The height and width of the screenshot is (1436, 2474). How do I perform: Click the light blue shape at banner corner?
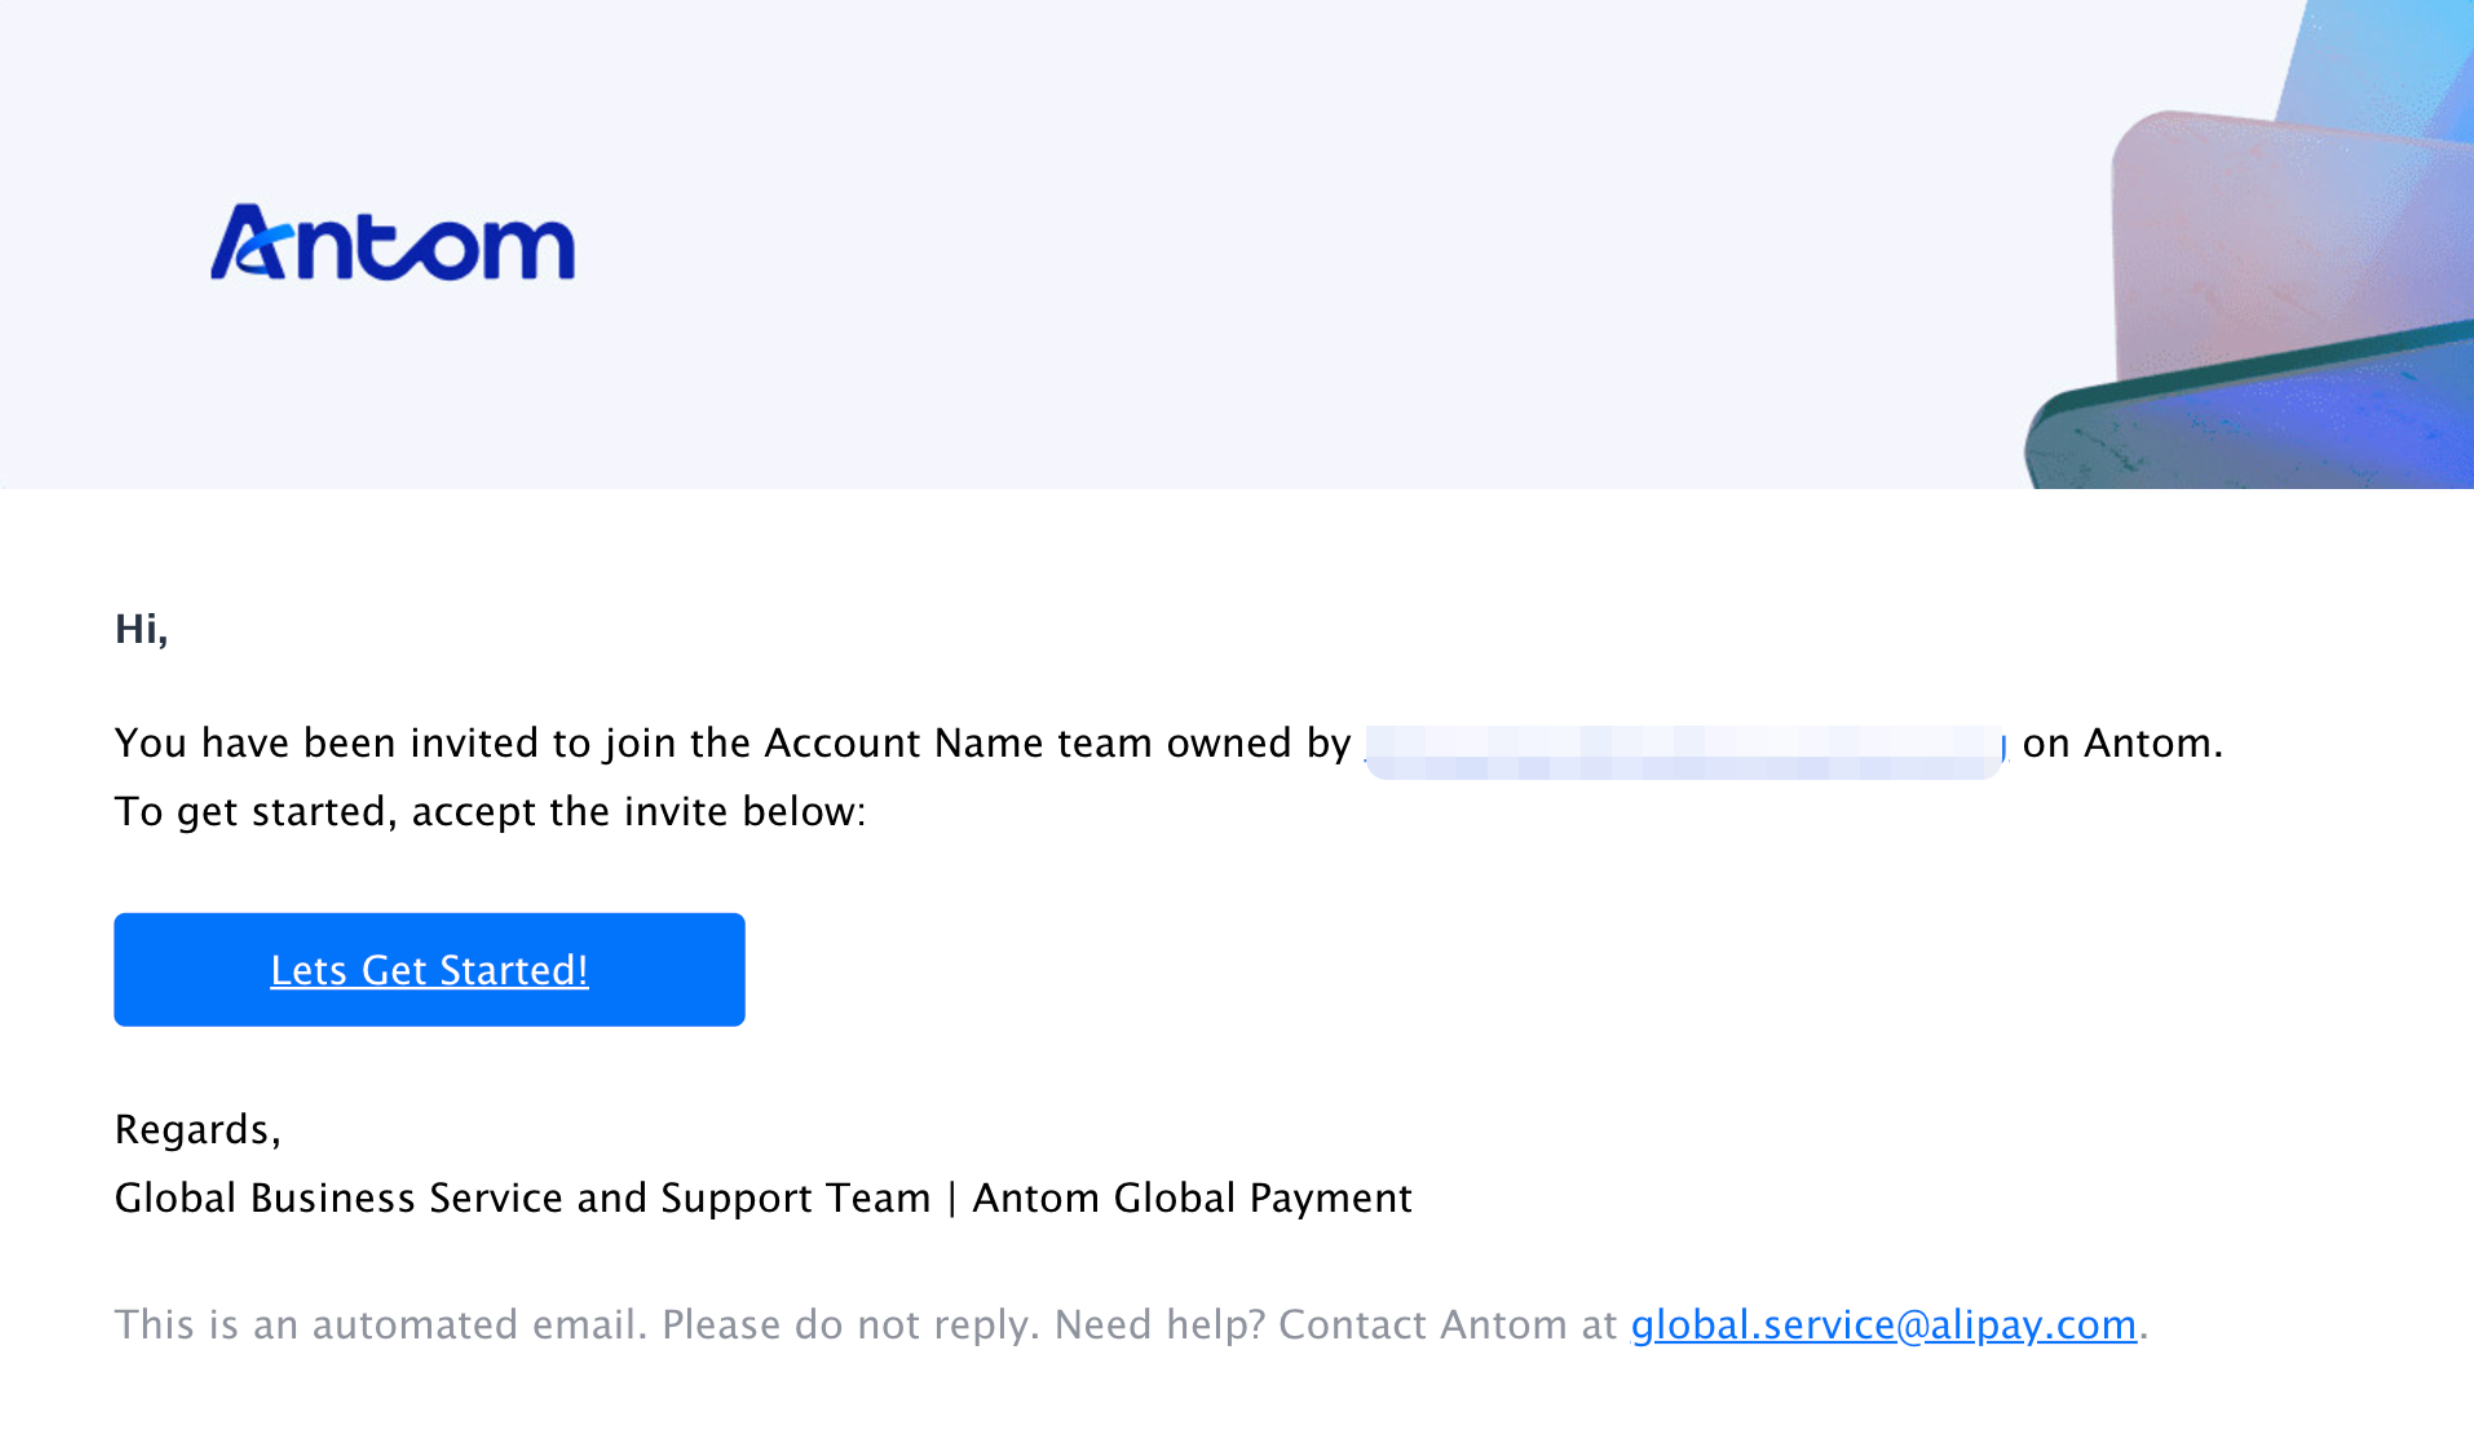tap(2400, 60)
